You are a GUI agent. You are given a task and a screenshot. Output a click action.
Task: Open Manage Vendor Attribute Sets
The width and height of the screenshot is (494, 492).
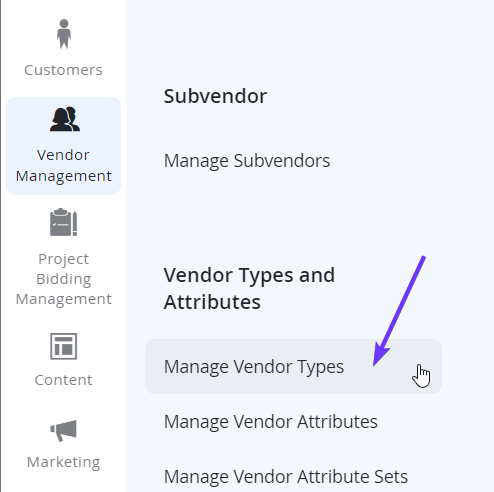point(286,477)
